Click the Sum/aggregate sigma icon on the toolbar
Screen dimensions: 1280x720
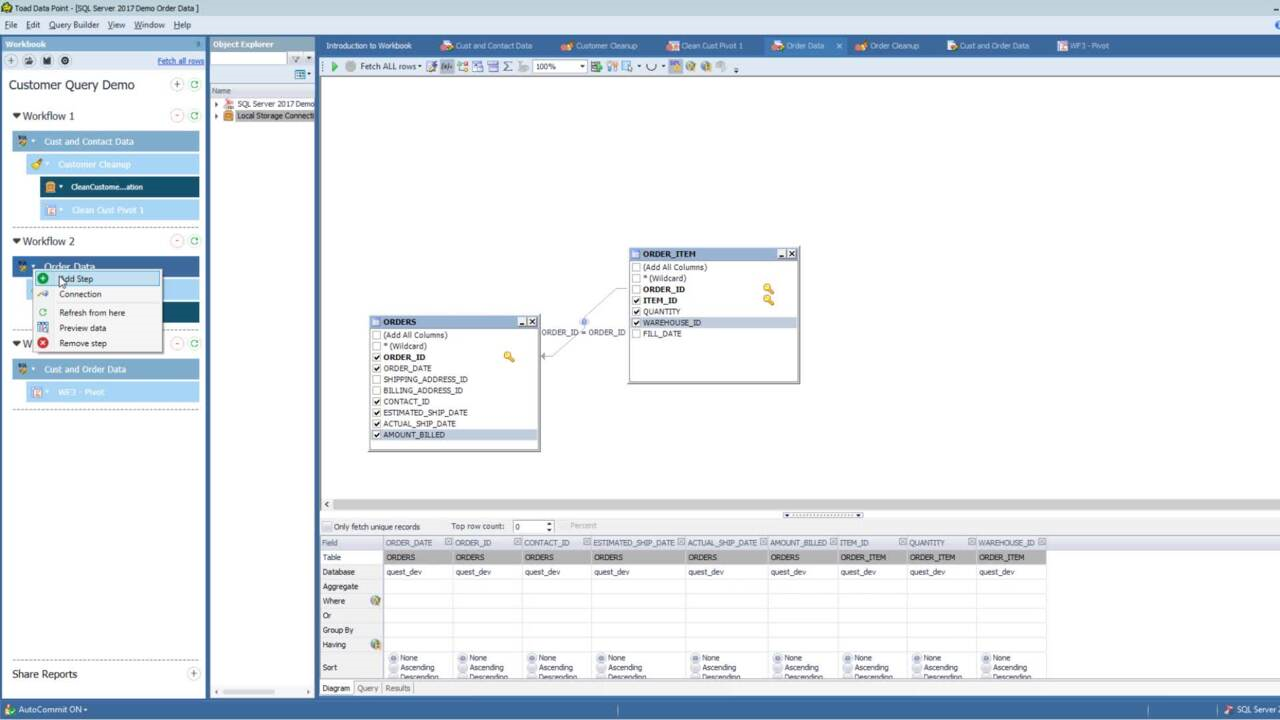(509, 66)
